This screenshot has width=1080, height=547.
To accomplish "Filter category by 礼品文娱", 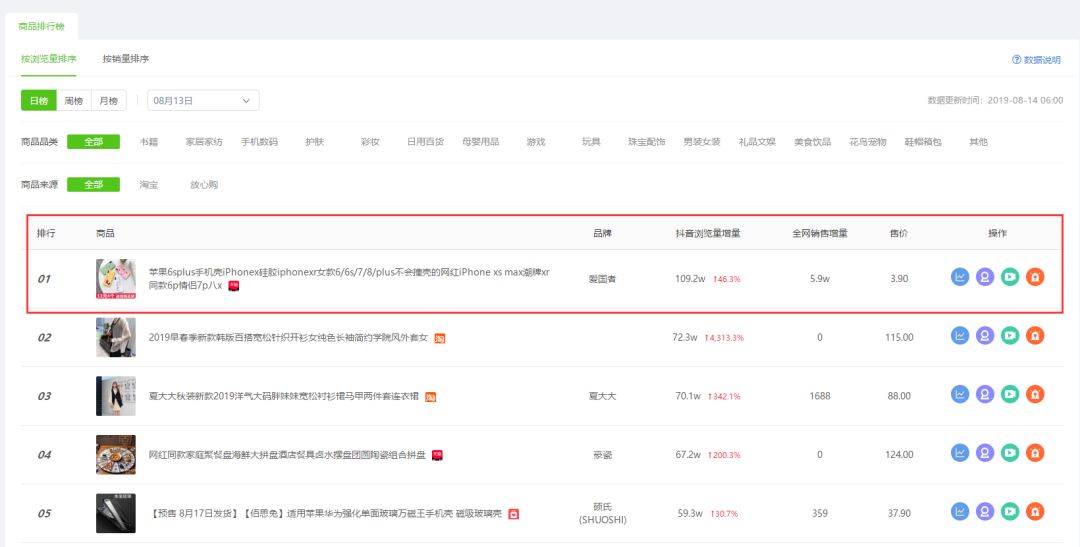I will (x=757, y=142).
